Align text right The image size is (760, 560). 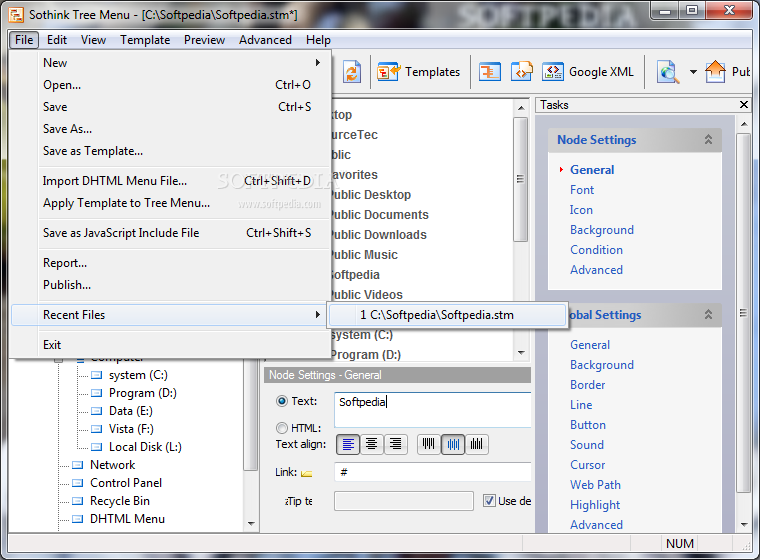[x=396, y=444]
